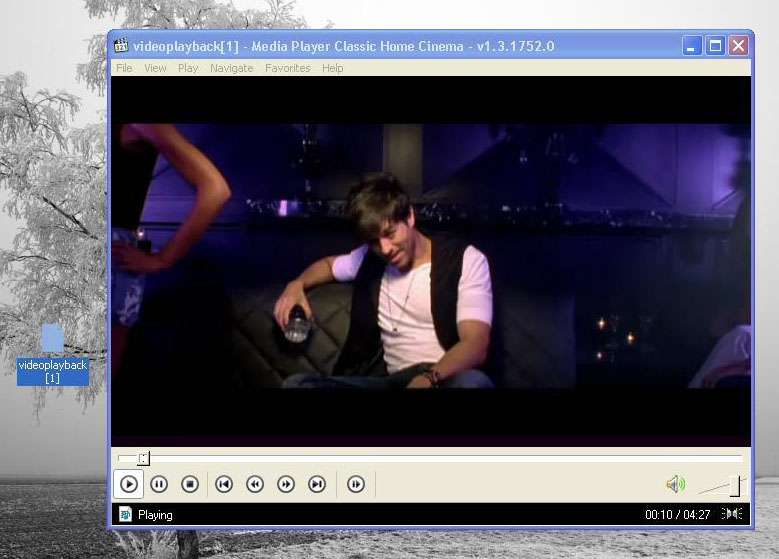Close the Media Player Classic window
779x559 pixels.
(x=739, y=46)
